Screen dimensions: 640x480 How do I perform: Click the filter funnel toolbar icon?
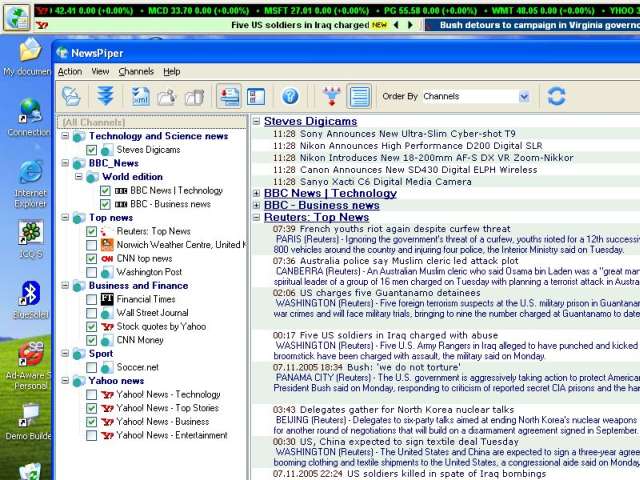(x=331, y=97)
